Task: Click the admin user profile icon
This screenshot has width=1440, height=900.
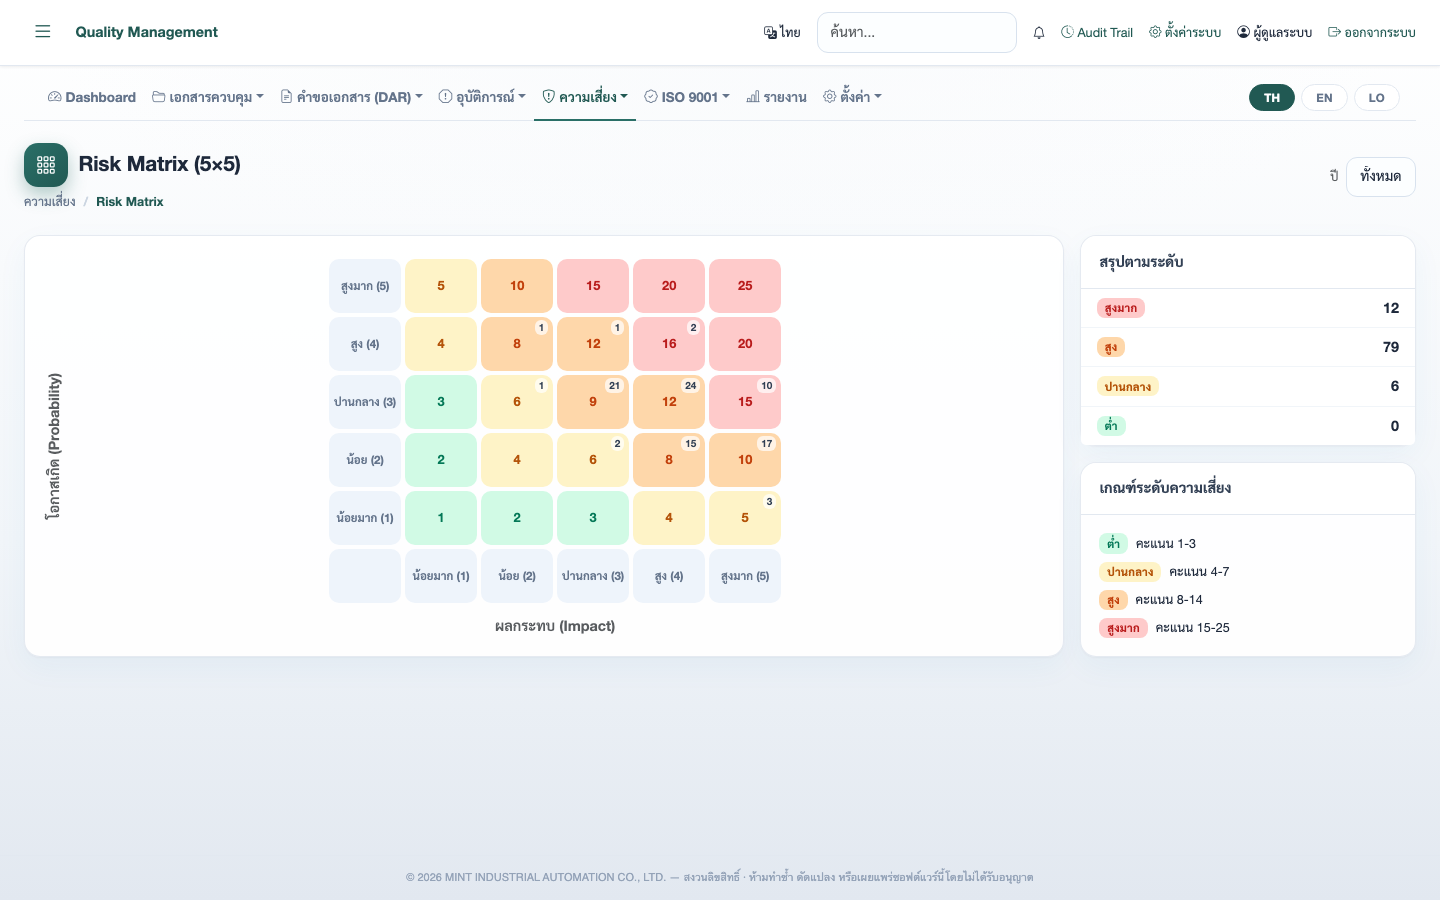Action: [1243, 32]
